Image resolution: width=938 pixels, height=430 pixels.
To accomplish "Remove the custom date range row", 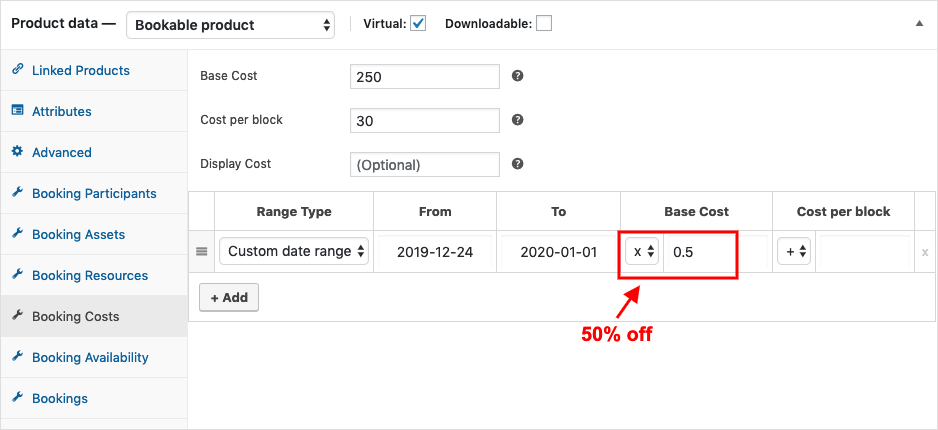I will coord(925,253).
